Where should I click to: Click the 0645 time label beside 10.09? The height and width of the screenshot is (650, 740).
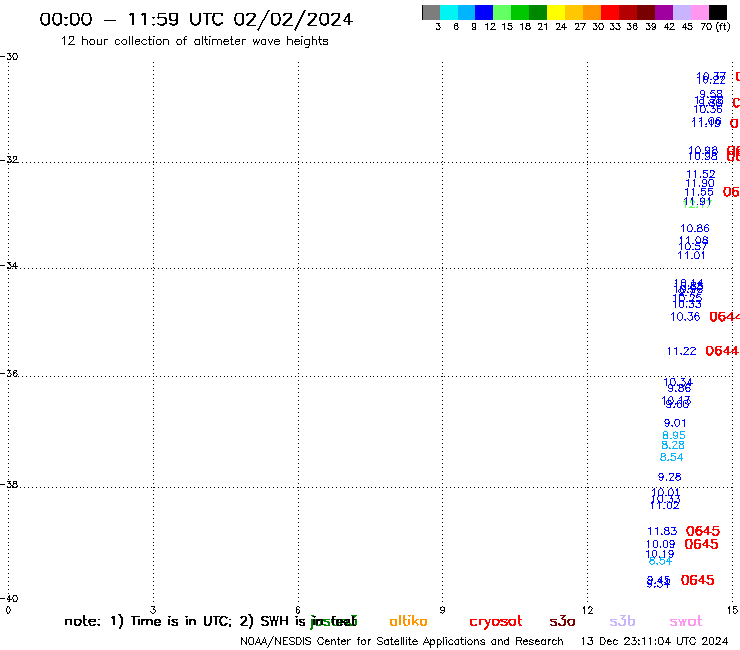(x=701, y=544)
